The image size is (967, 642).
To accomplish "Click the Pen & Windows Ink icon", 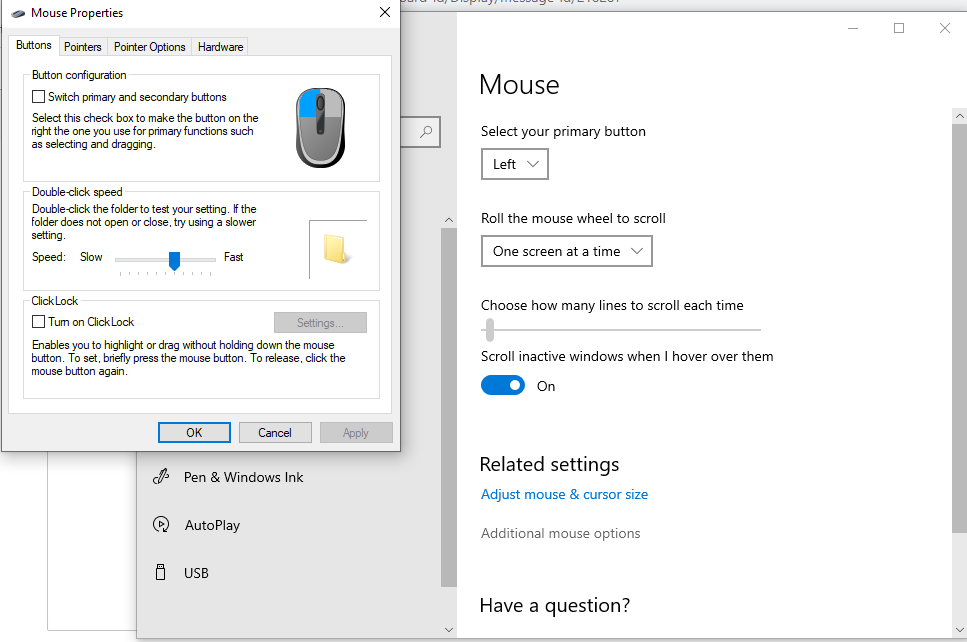I will (161, 477).
